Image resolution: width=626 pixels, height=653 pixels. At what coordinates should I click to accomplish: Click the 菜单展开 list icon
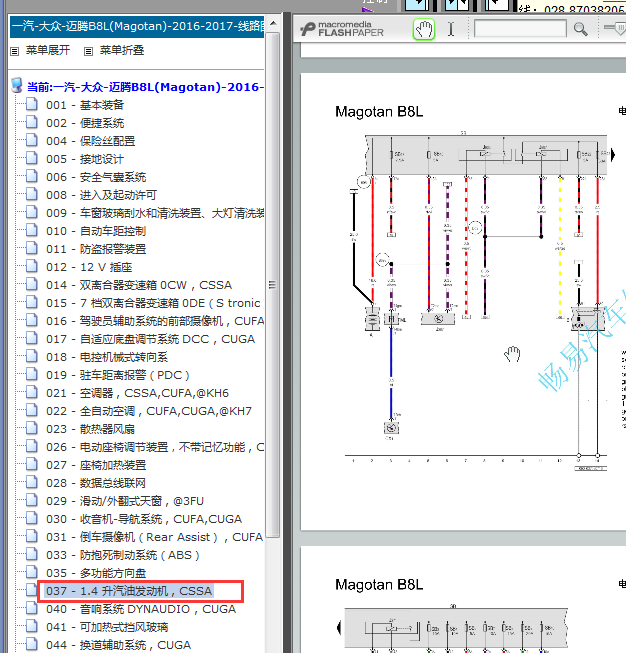click(x=15, y=51)
